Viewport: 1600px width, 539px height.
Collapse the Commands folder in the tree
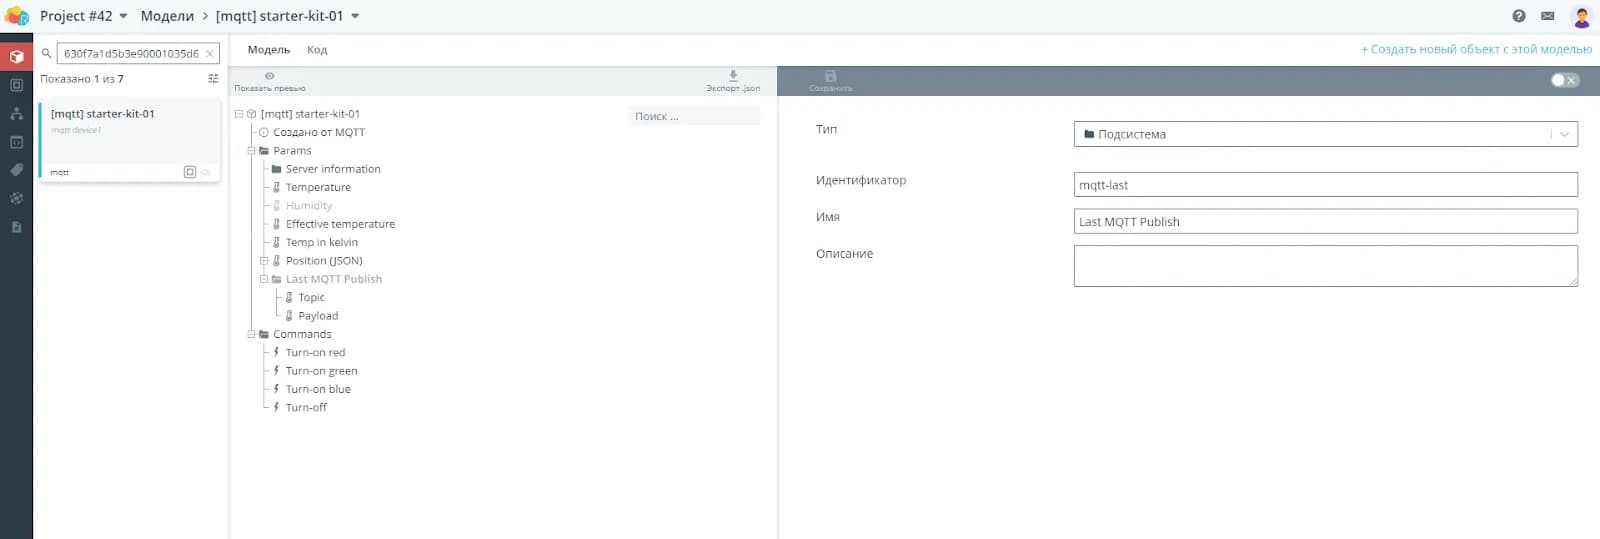251,335
